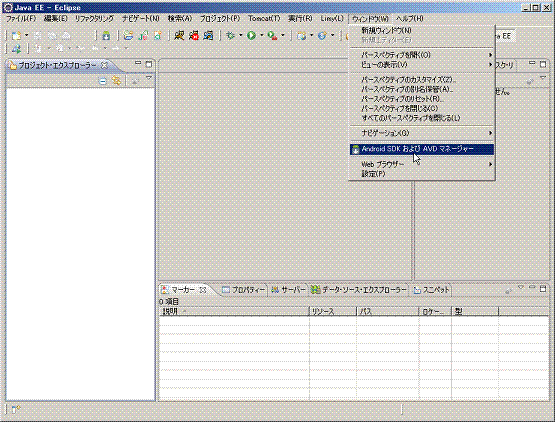Open the ヘルプ(H) menu
The image size is (555, 422).
coord(410,18)
